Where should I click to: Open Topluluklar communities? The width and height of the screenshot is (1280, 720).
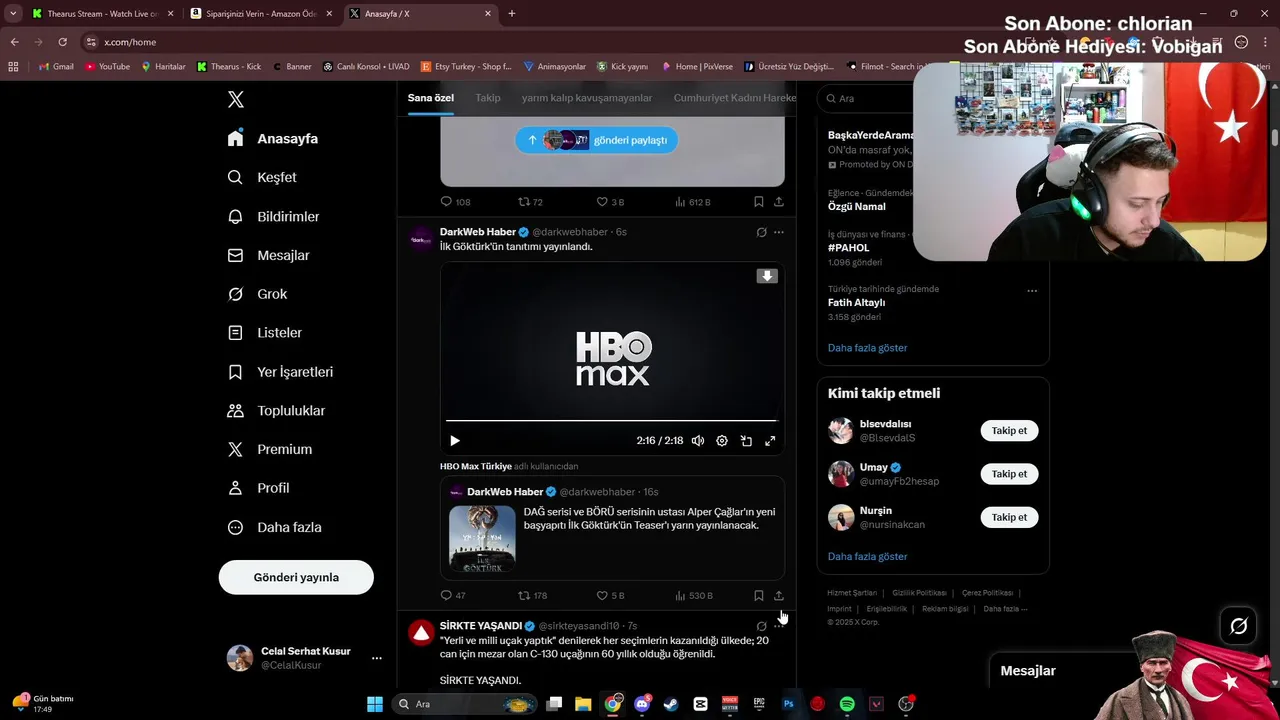(276, 410)
